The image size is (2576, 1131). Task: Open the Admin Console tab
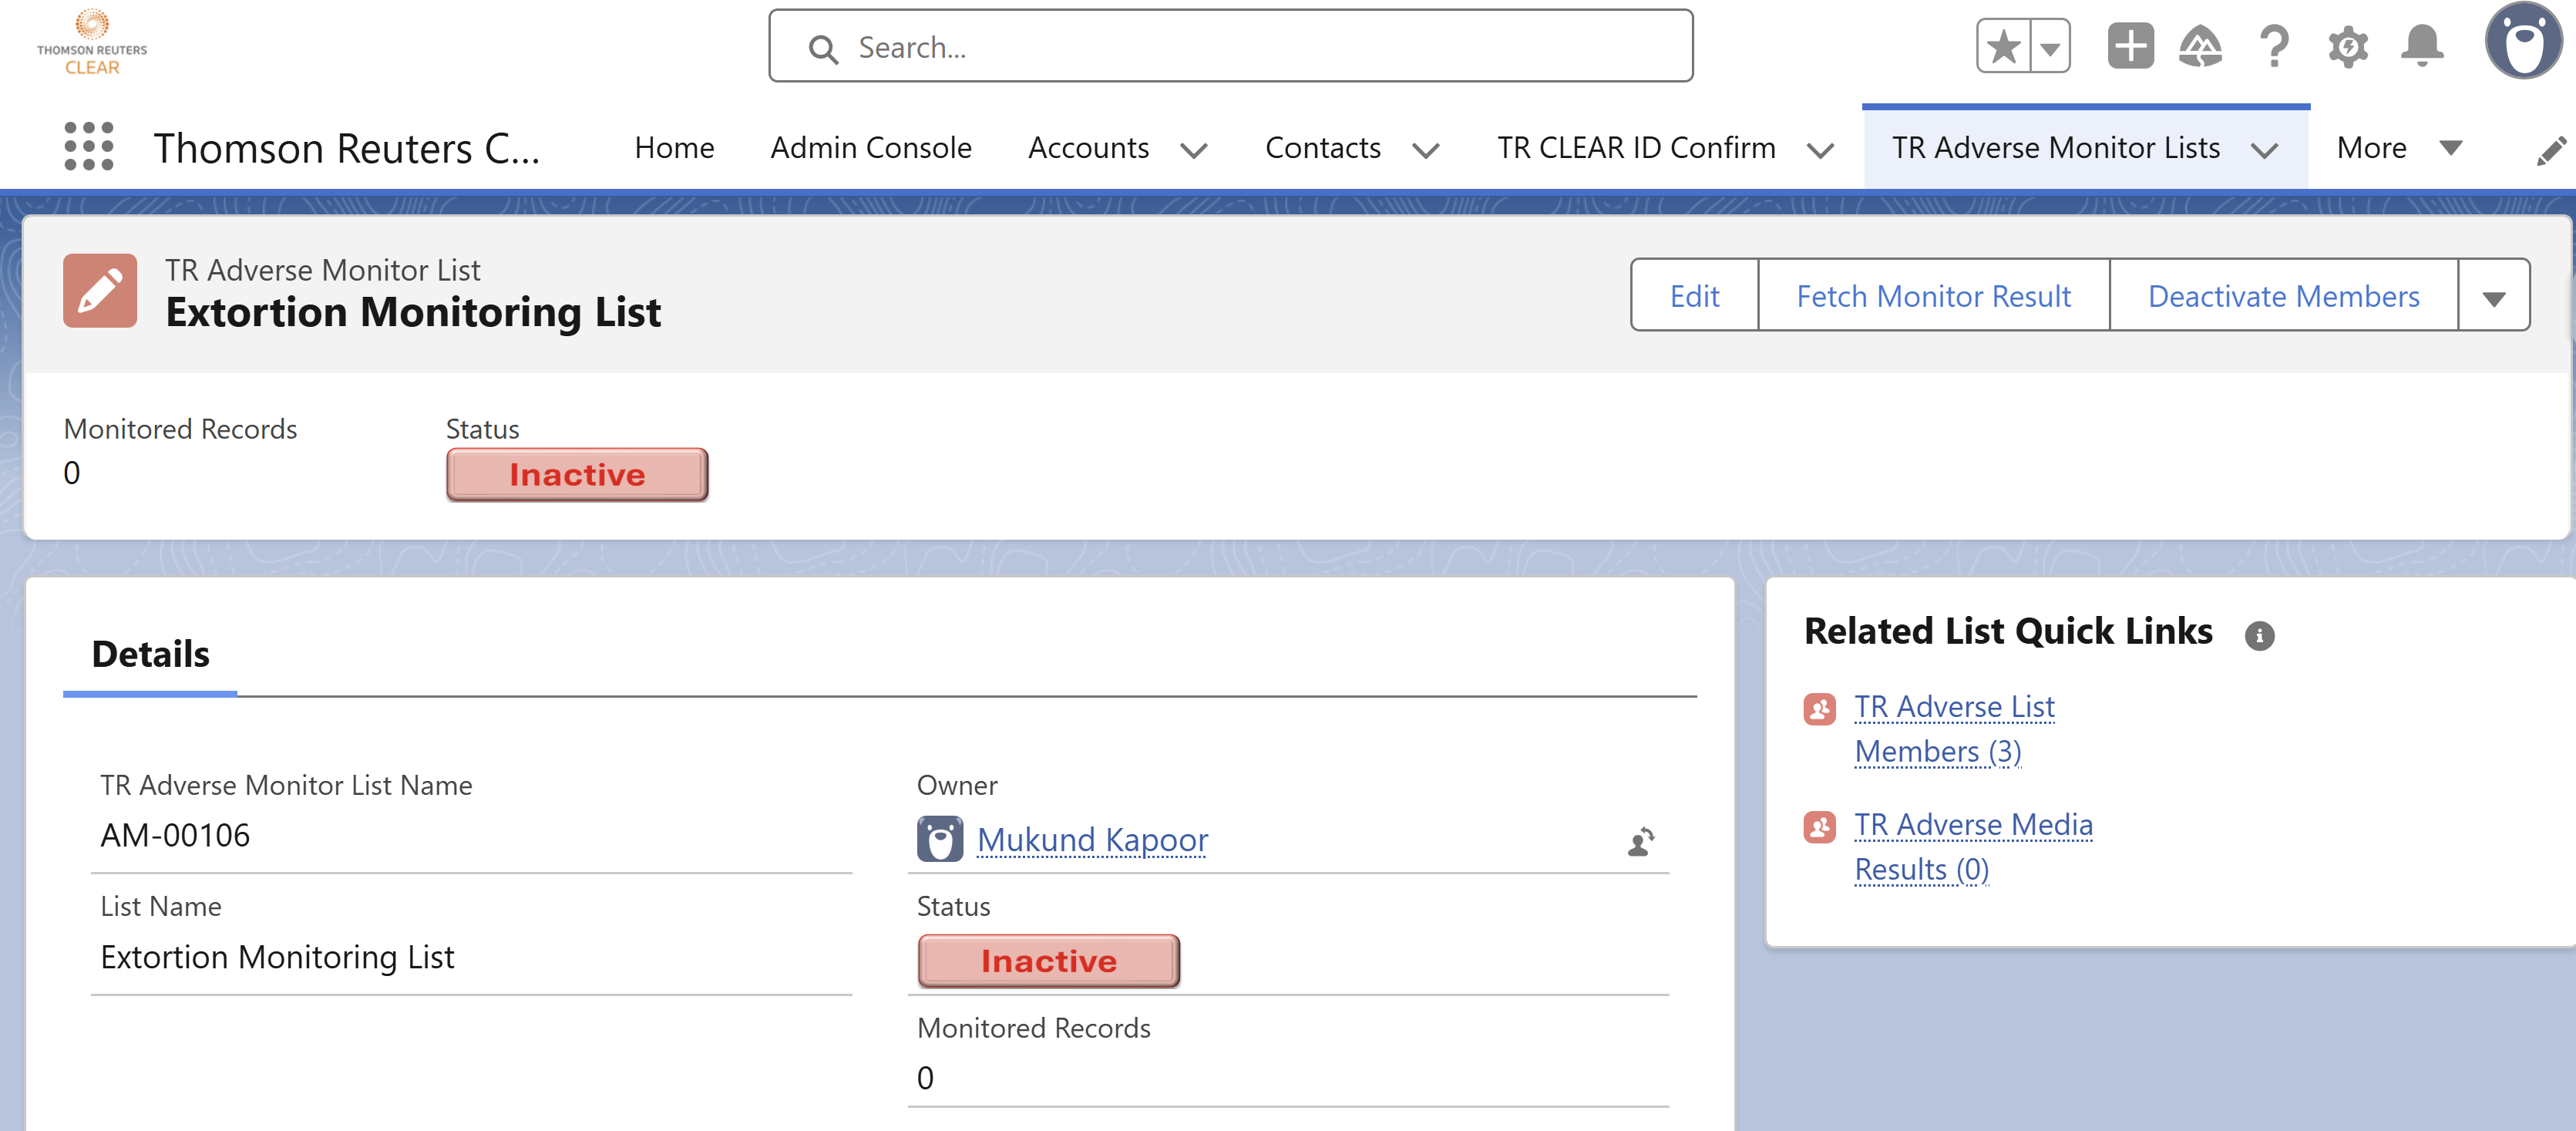tap(870, 148)
